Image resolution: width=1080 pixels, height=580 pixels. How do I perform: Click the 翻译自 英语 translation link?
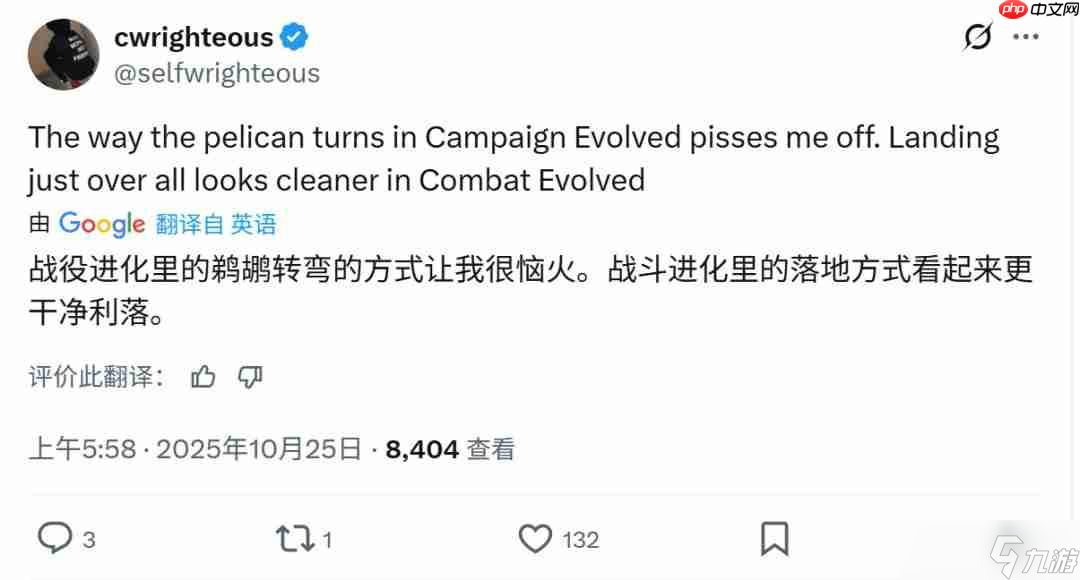point(216,224)
